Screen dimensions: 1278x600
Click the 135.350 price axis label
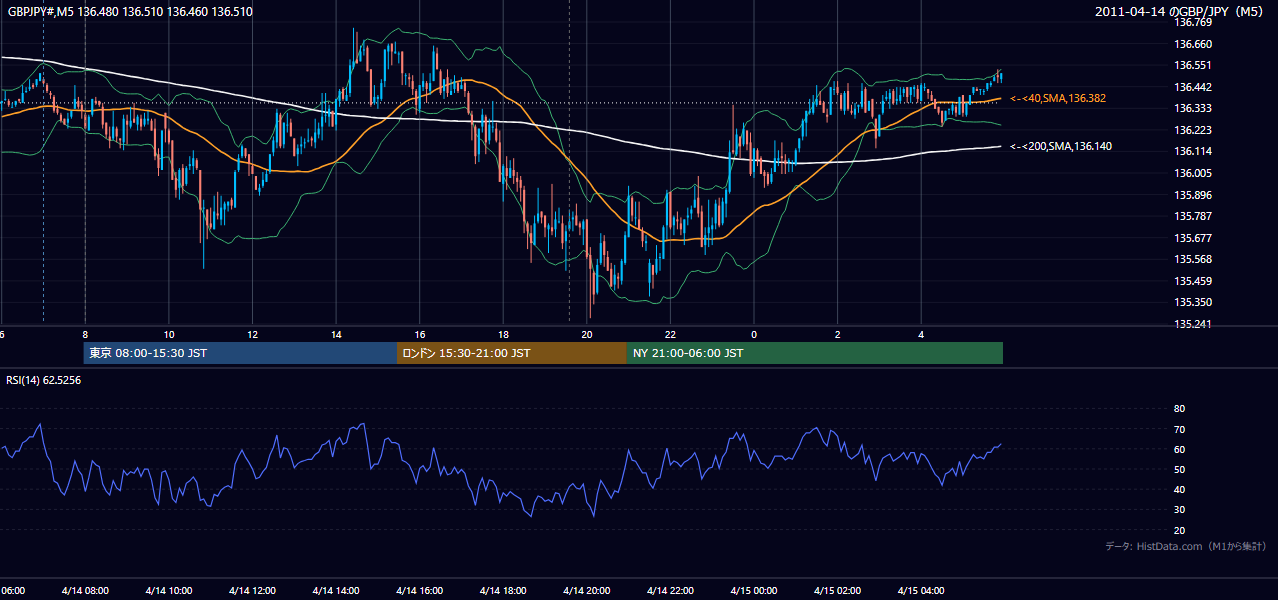pyautogui.click(x=1192, y=302)
